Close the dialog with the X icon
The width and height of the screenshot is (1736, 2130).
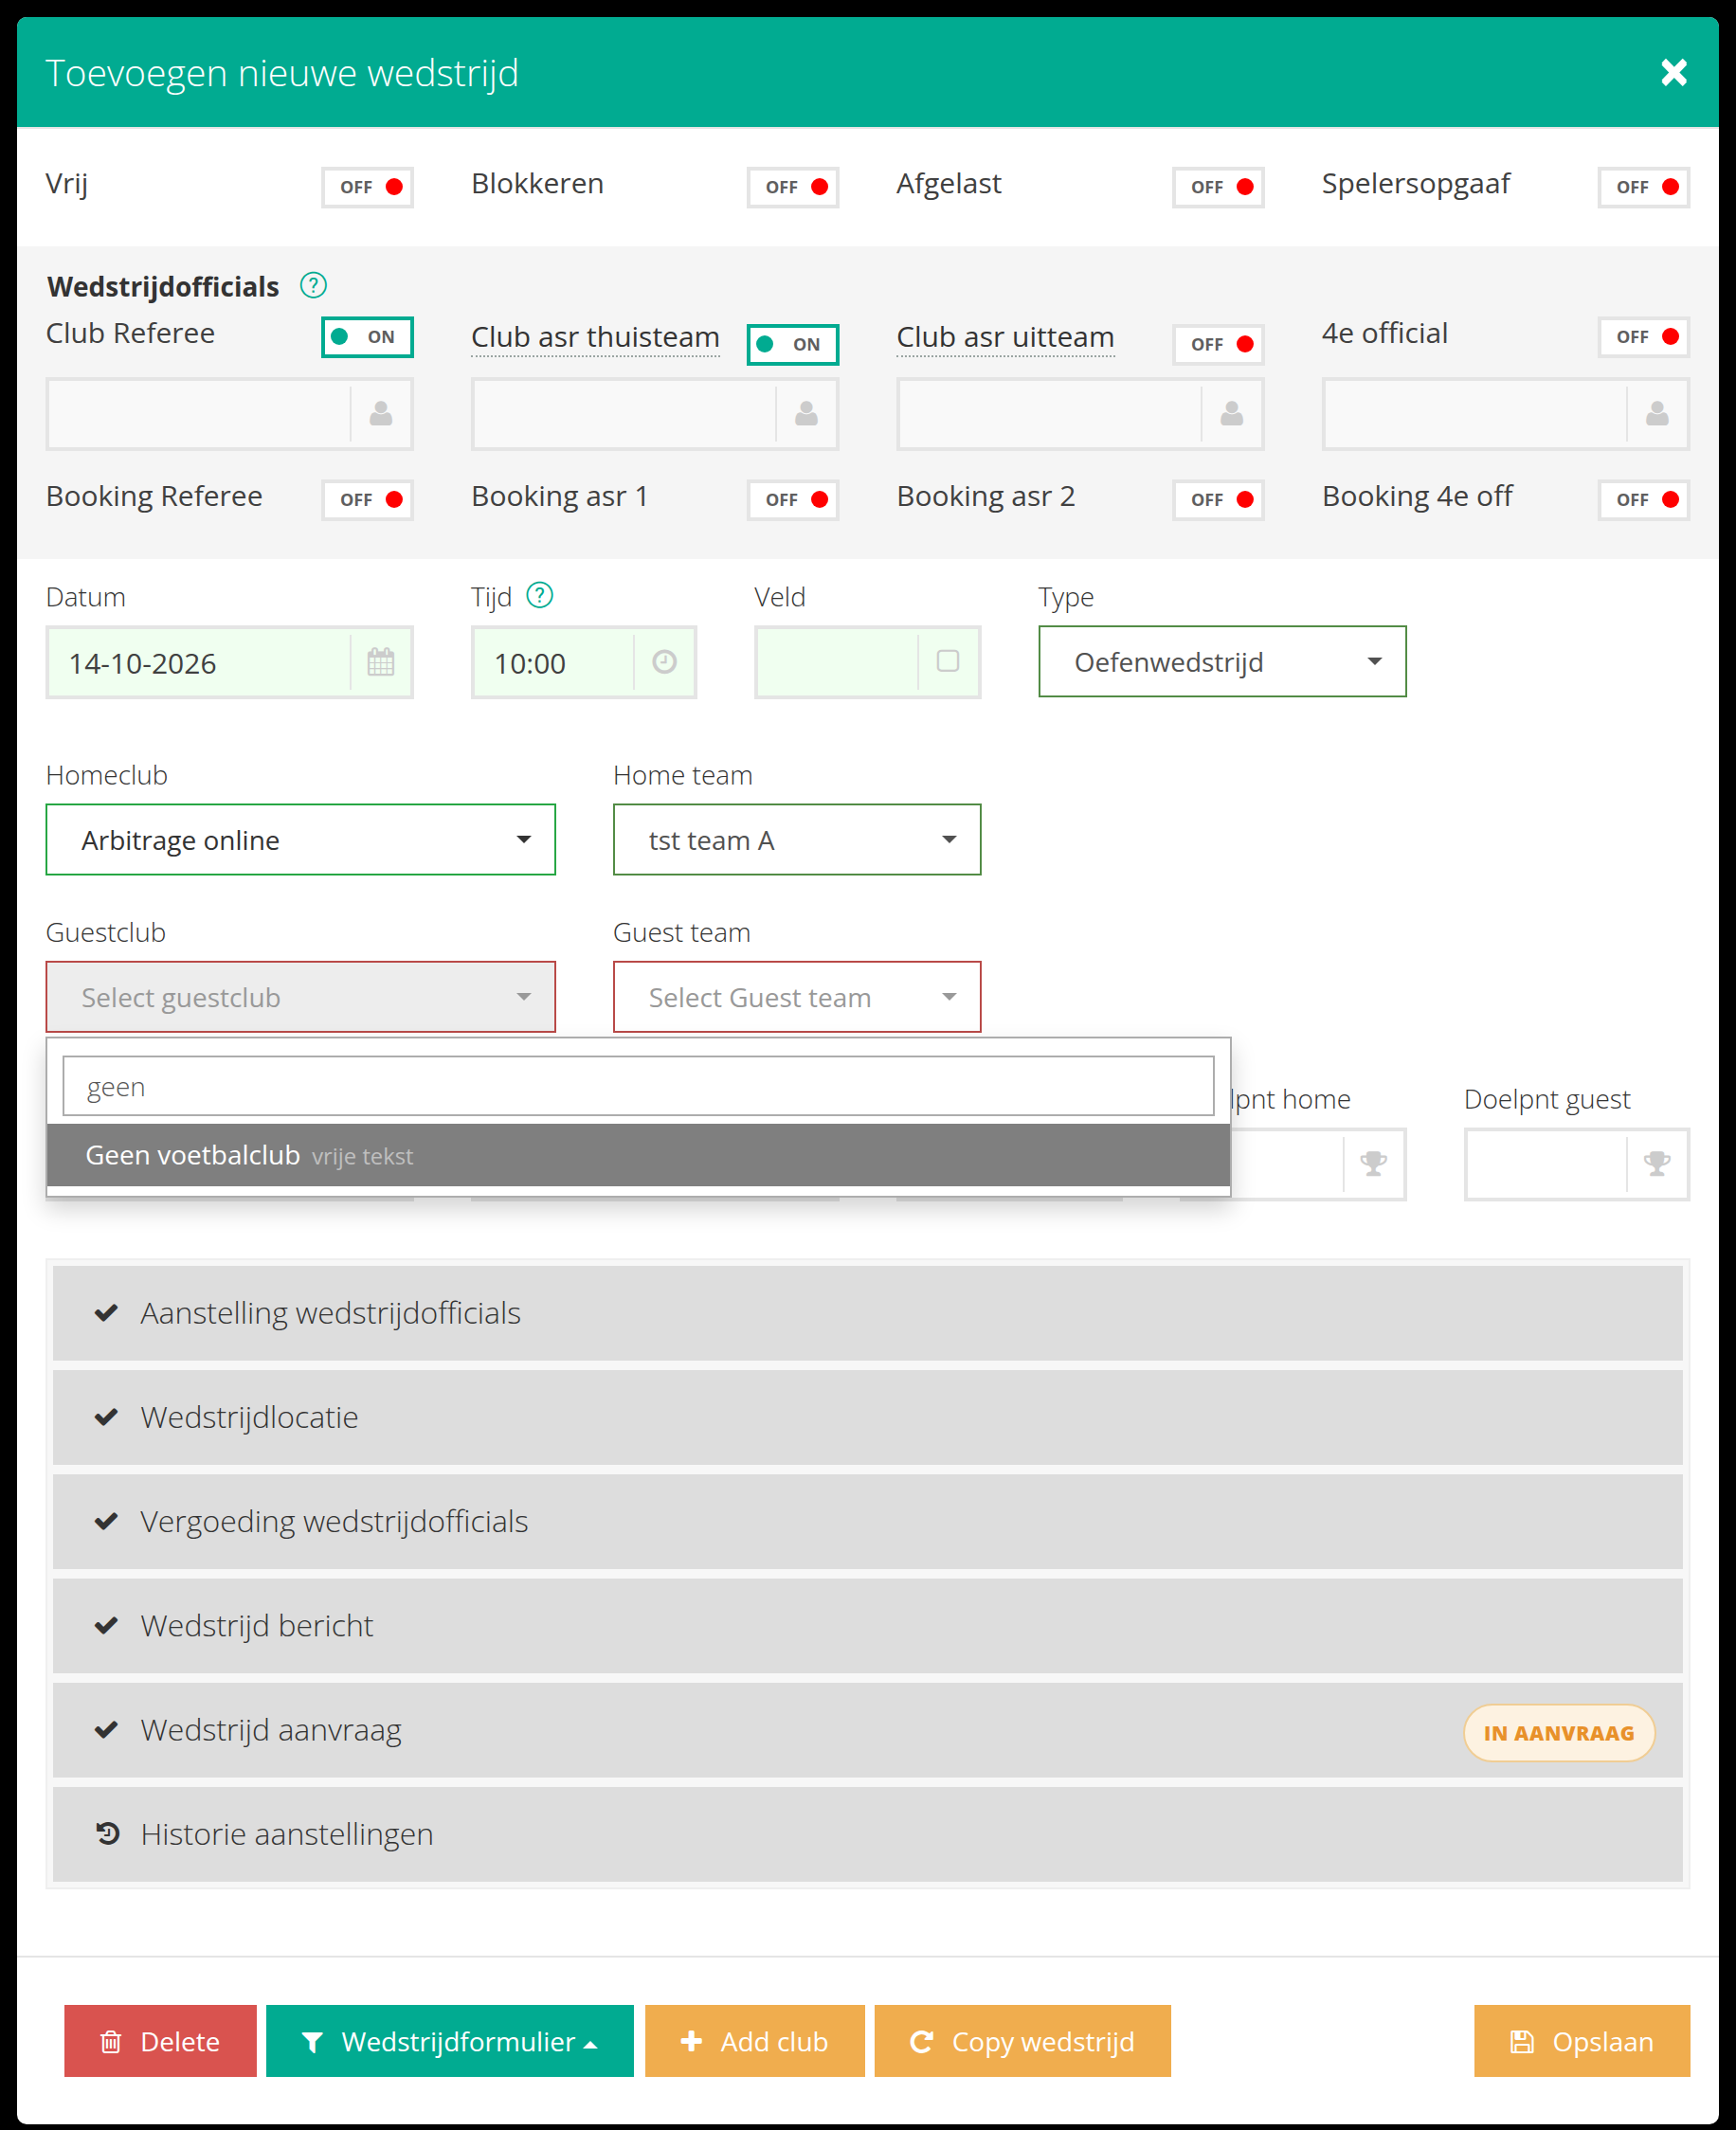click(x=1674, y=73)
